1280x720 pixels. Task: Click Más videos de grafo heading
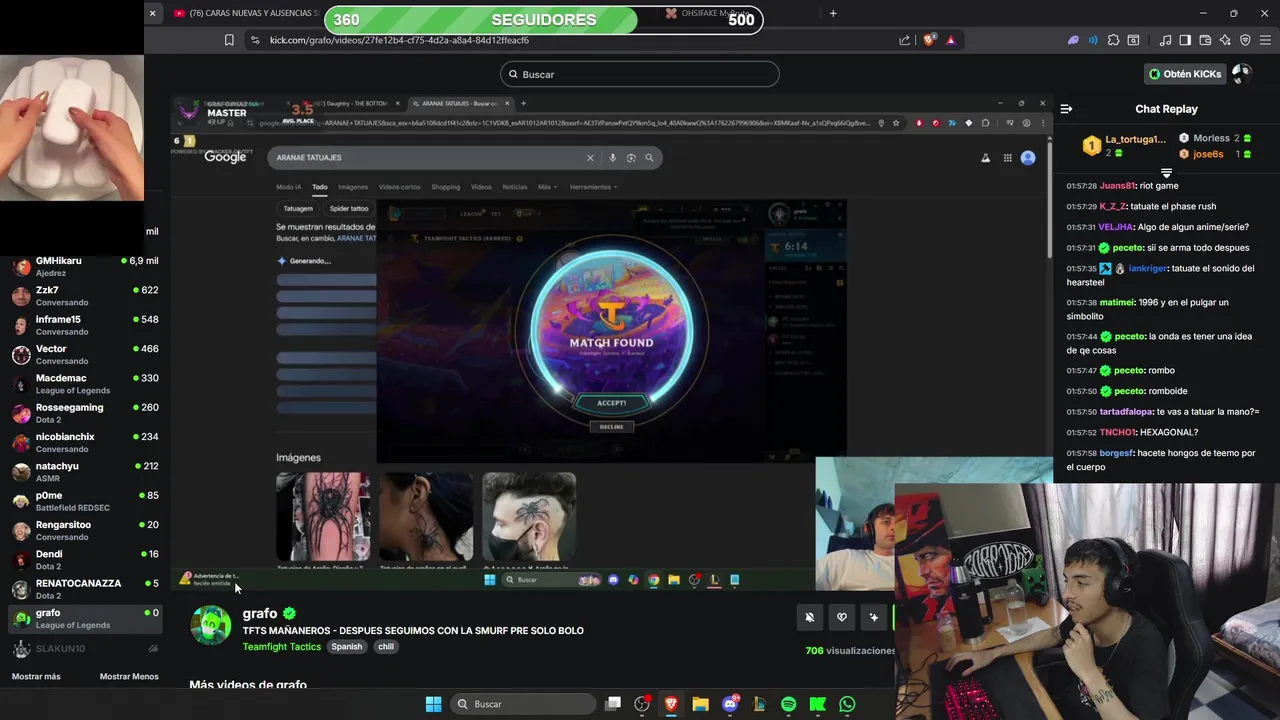(x=248, y=685)
